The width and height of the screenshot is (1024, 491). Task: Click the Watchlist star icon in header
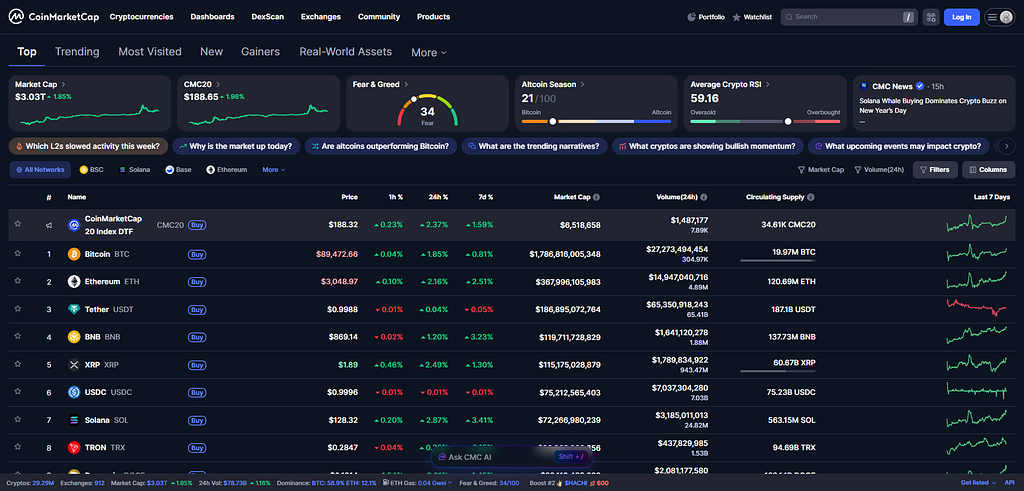pos(737,17)
